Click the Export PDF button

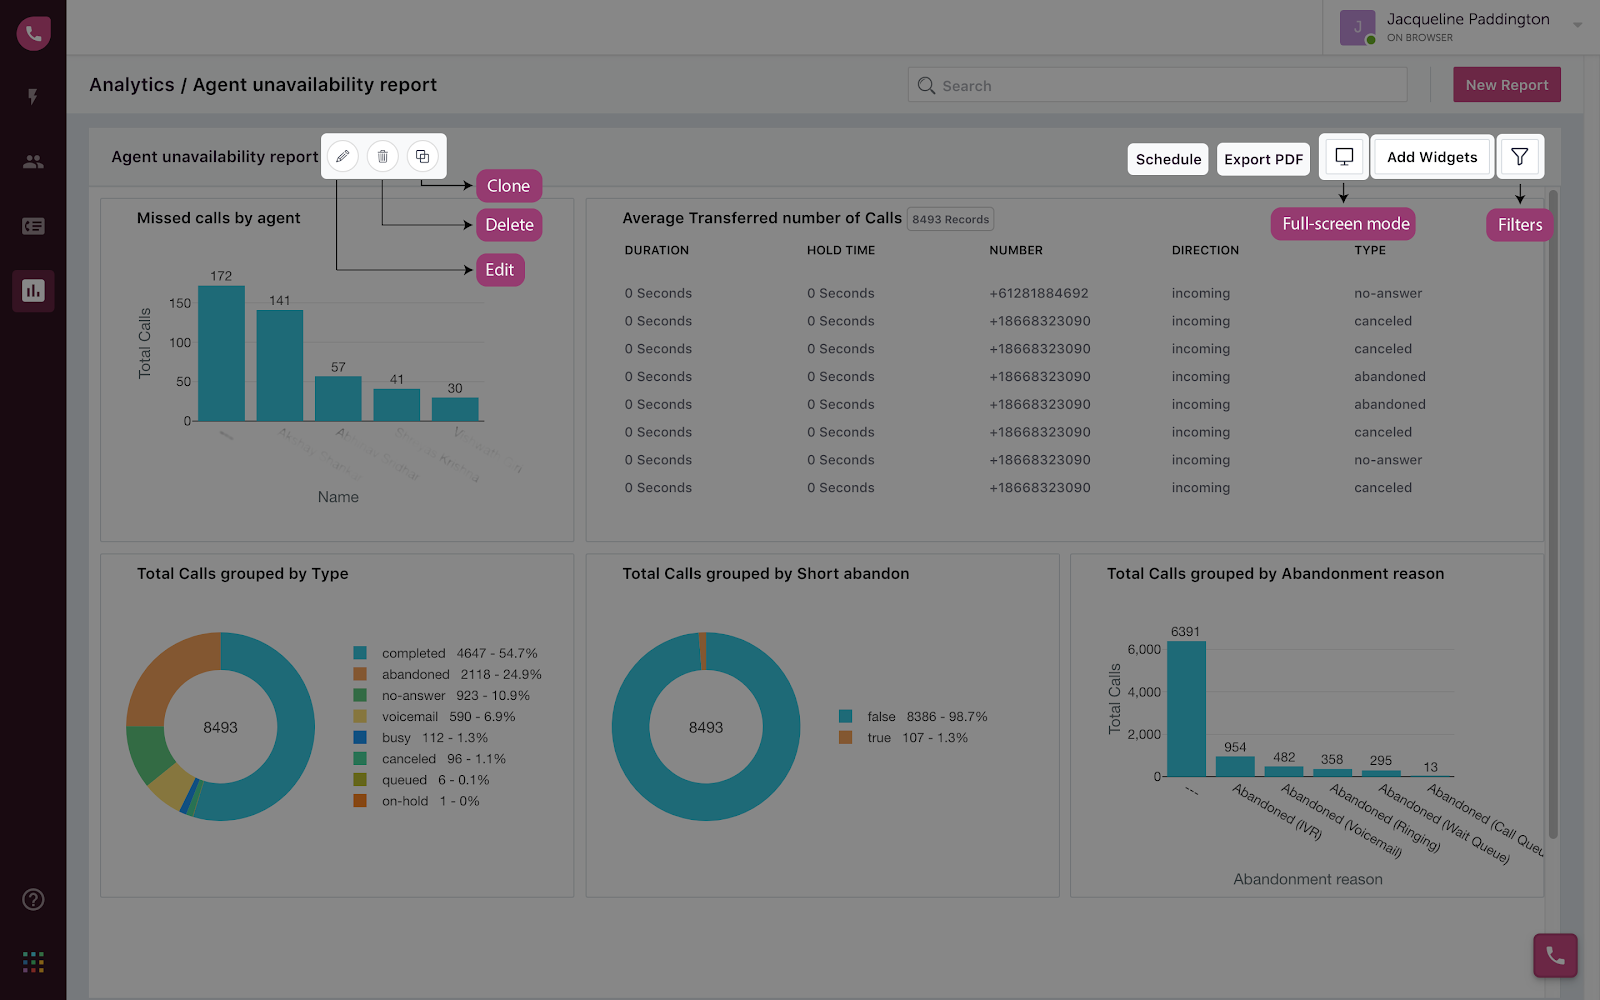[x=1263, y=159]
